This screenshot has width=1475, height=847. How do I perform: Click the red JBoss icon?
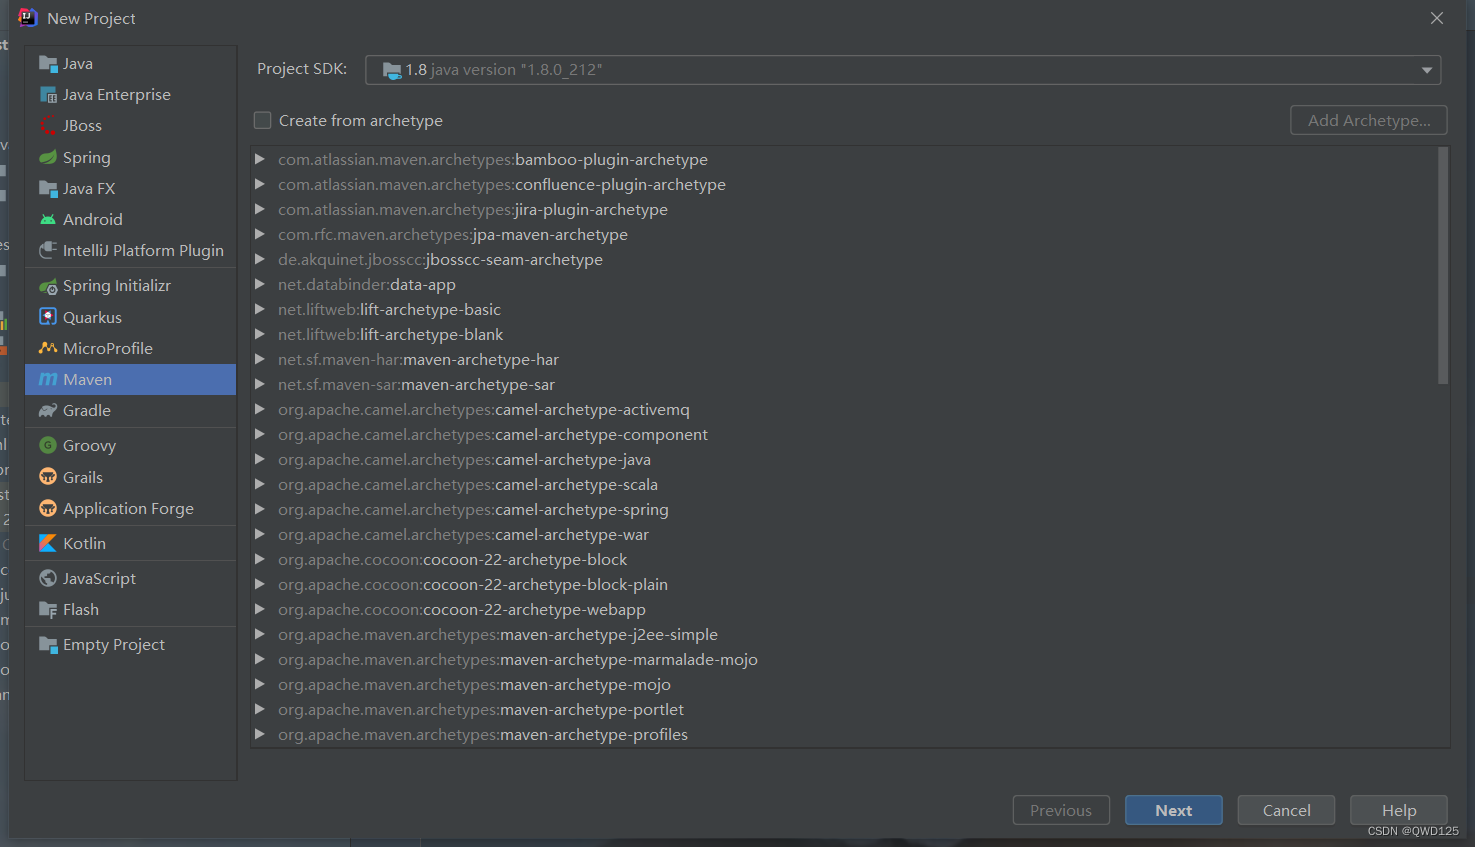48,126
